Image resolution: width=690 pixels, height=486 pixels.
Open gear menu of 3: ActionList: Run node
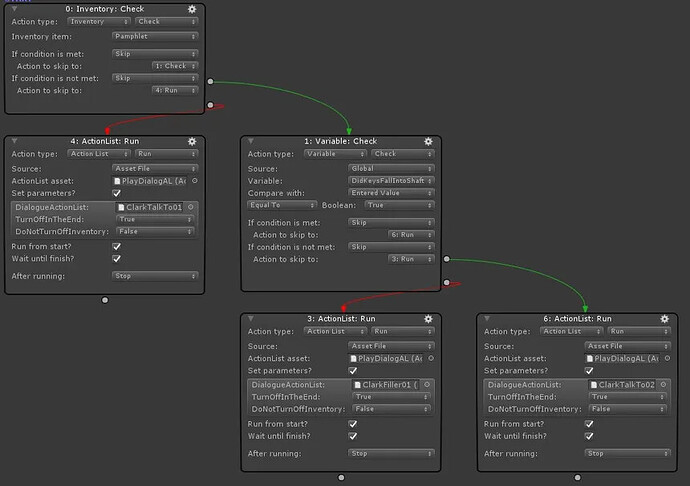pos(428,319)
